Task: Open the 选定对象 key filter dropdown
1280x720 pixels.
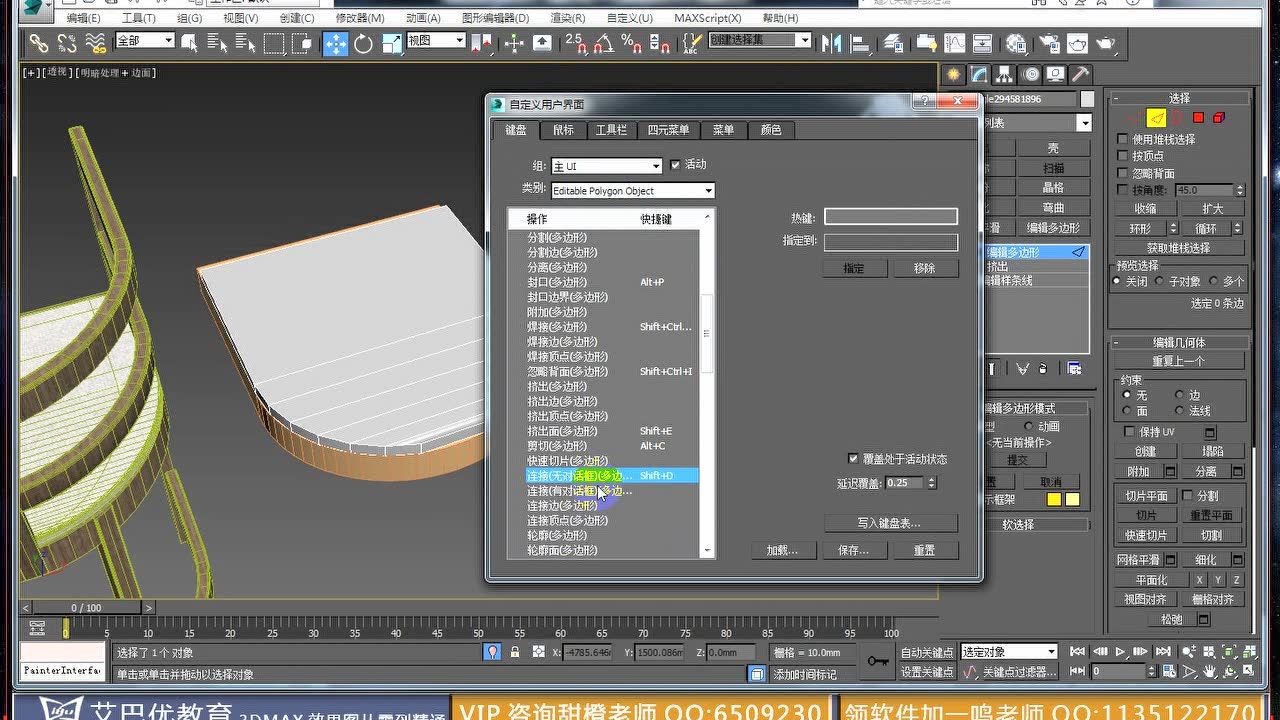Action: pyautogui.click(x=1009, y=652)
